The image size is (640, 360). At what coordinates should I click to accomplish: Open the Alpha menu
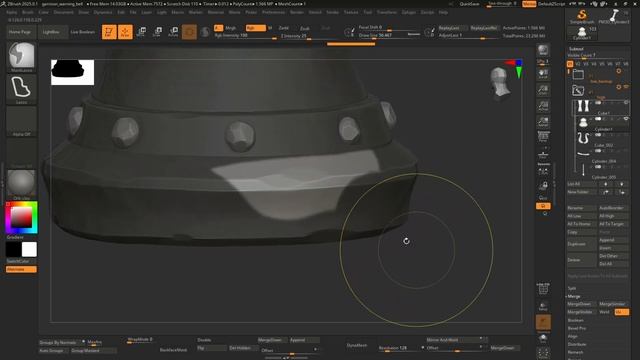(11, 12)
